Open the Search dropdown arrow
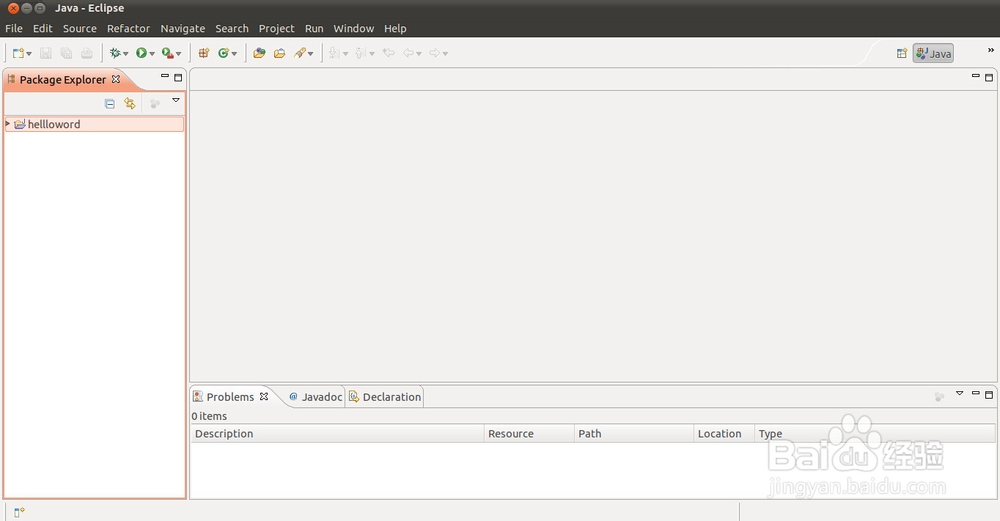The width and height of the screenshot is (1000, 521). tap(311, 54)
